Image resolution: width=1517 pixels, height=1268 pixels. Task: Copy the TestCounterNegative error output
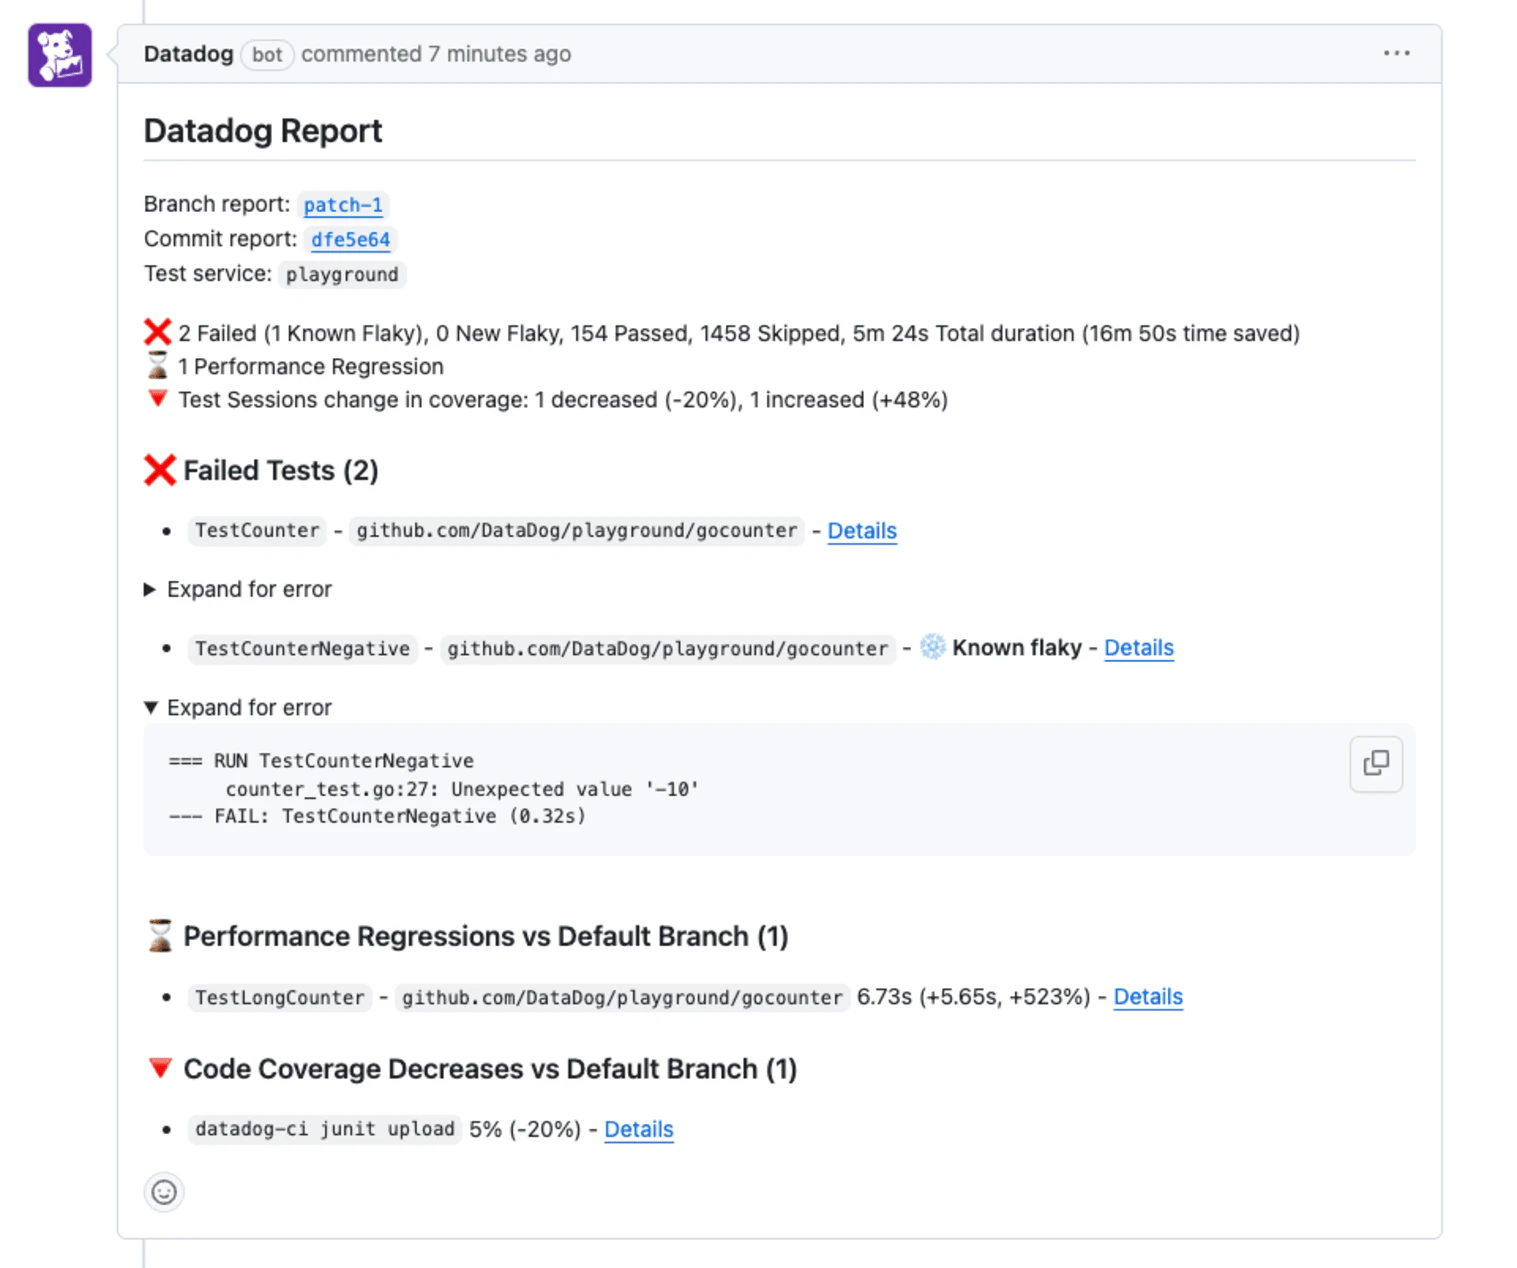pos(1376,764)
